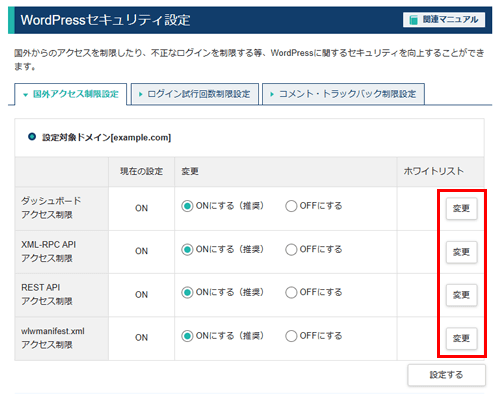Select OFFにする for XML-RPC API アクセス制限
Image resolution: width=500 pixels, height=394 pixels.
(x=291, y=249)
